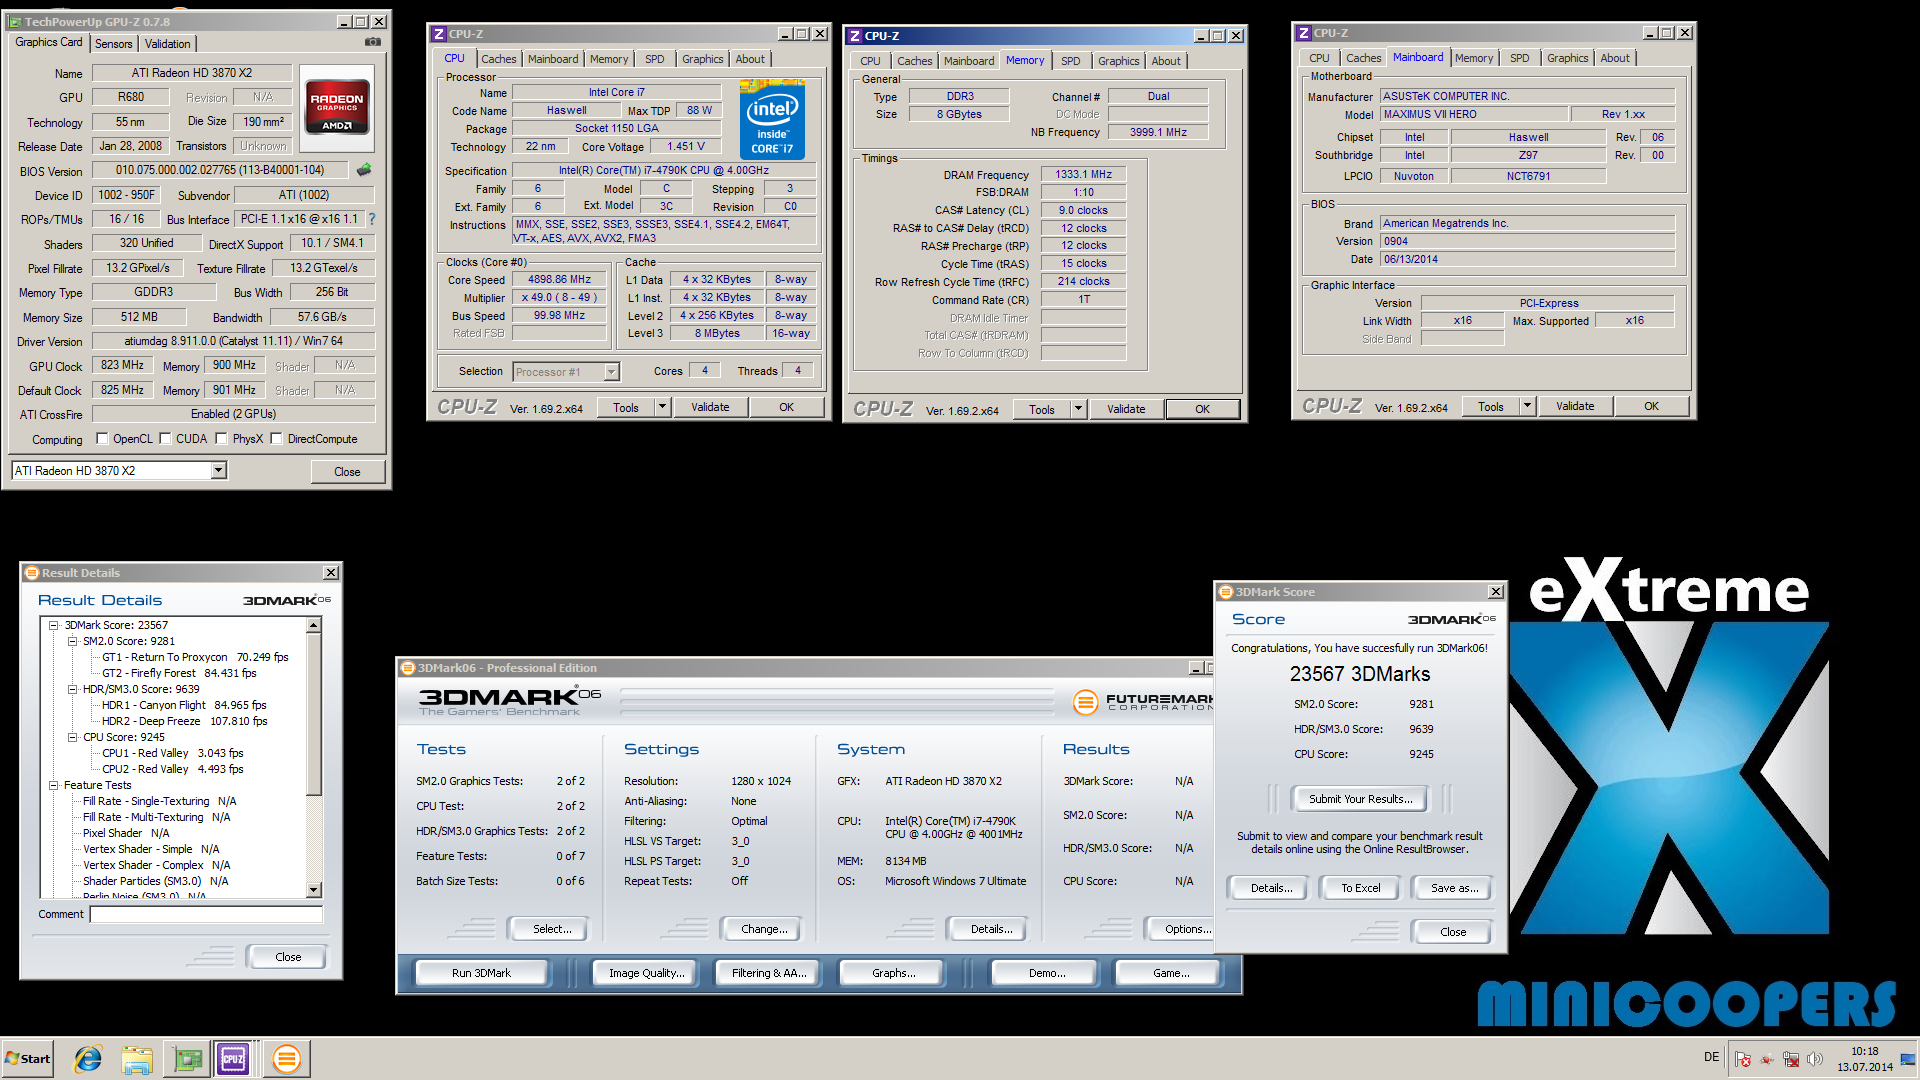Image resolution: width=1920 pixels, height=1080 pixels.
Task: Switch to the Validation tab in GPU-Z
Action: 167,44
